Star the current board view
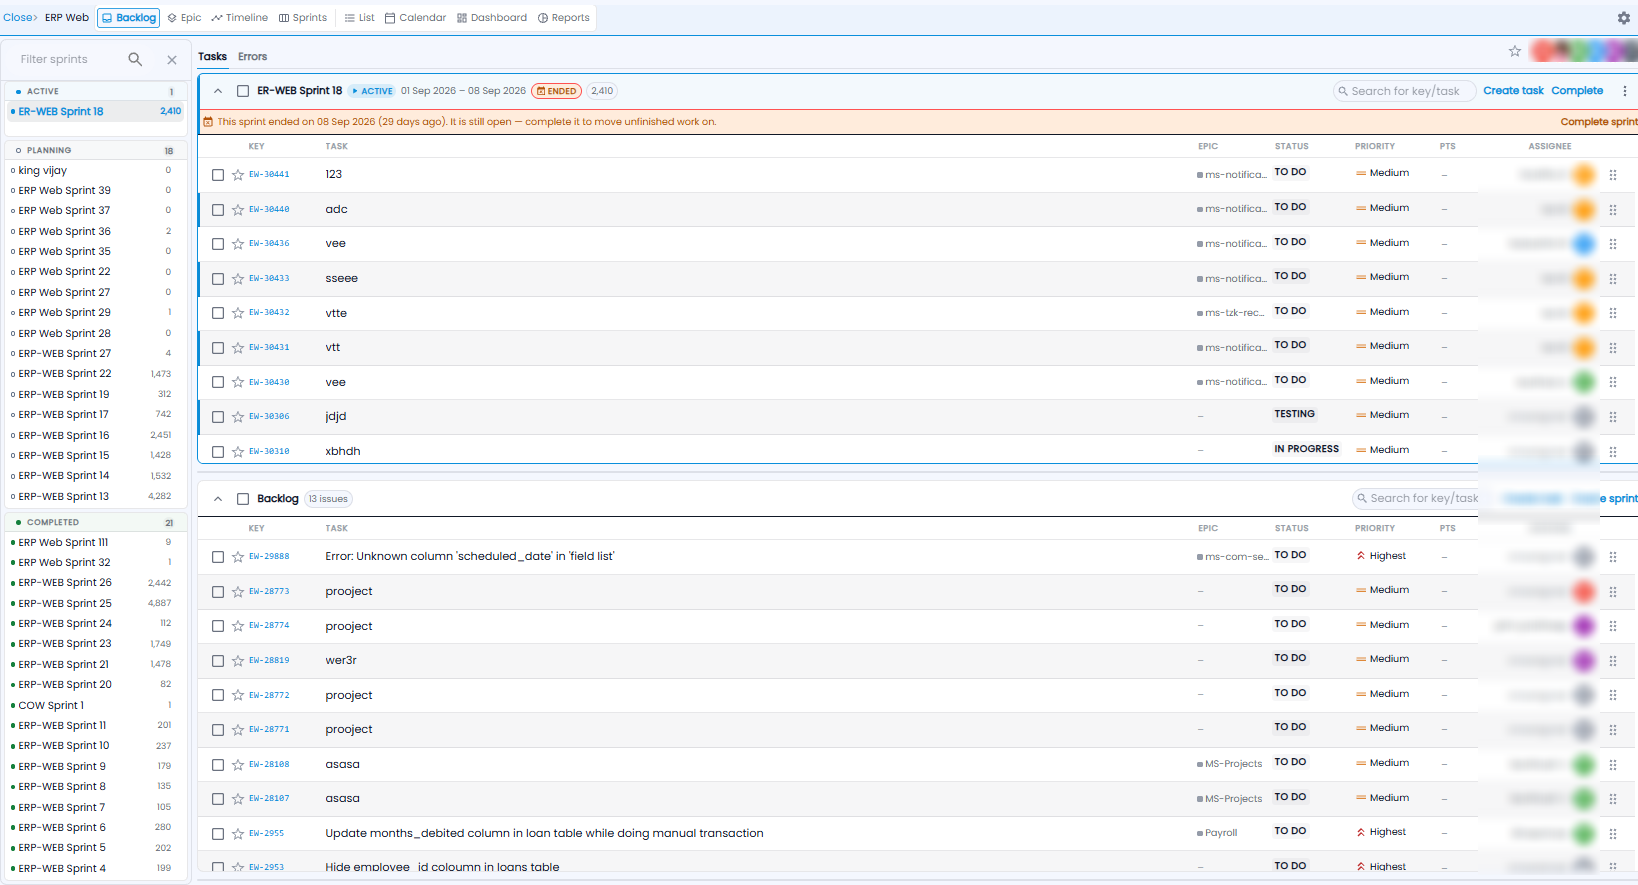The height and width of the screenshot is (885, 1638). [x=1515, y=51]
